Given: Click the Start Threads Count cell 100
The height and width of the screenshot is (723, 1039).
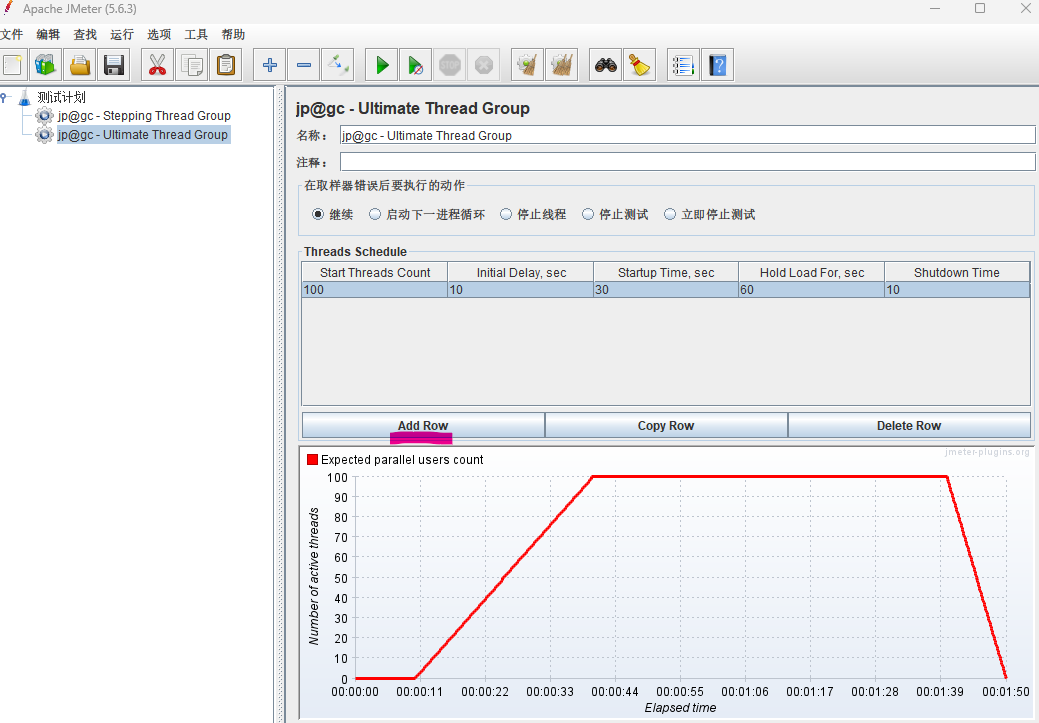Looking at the screenshot, I should pos(375,290).
